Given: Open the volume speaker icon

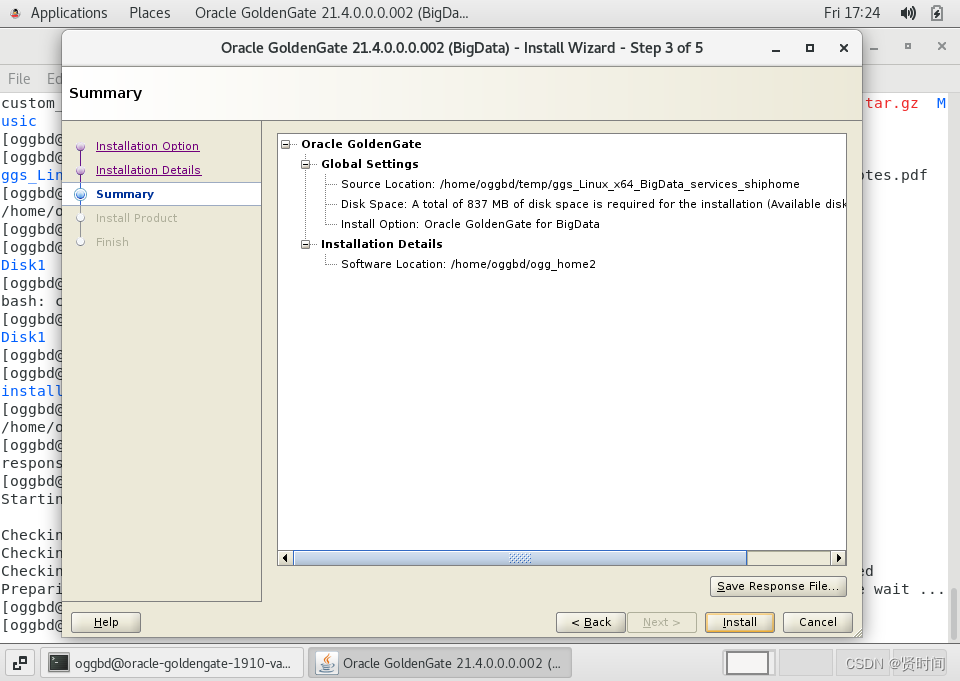Looking at the screenshot, I should [908, 13].
